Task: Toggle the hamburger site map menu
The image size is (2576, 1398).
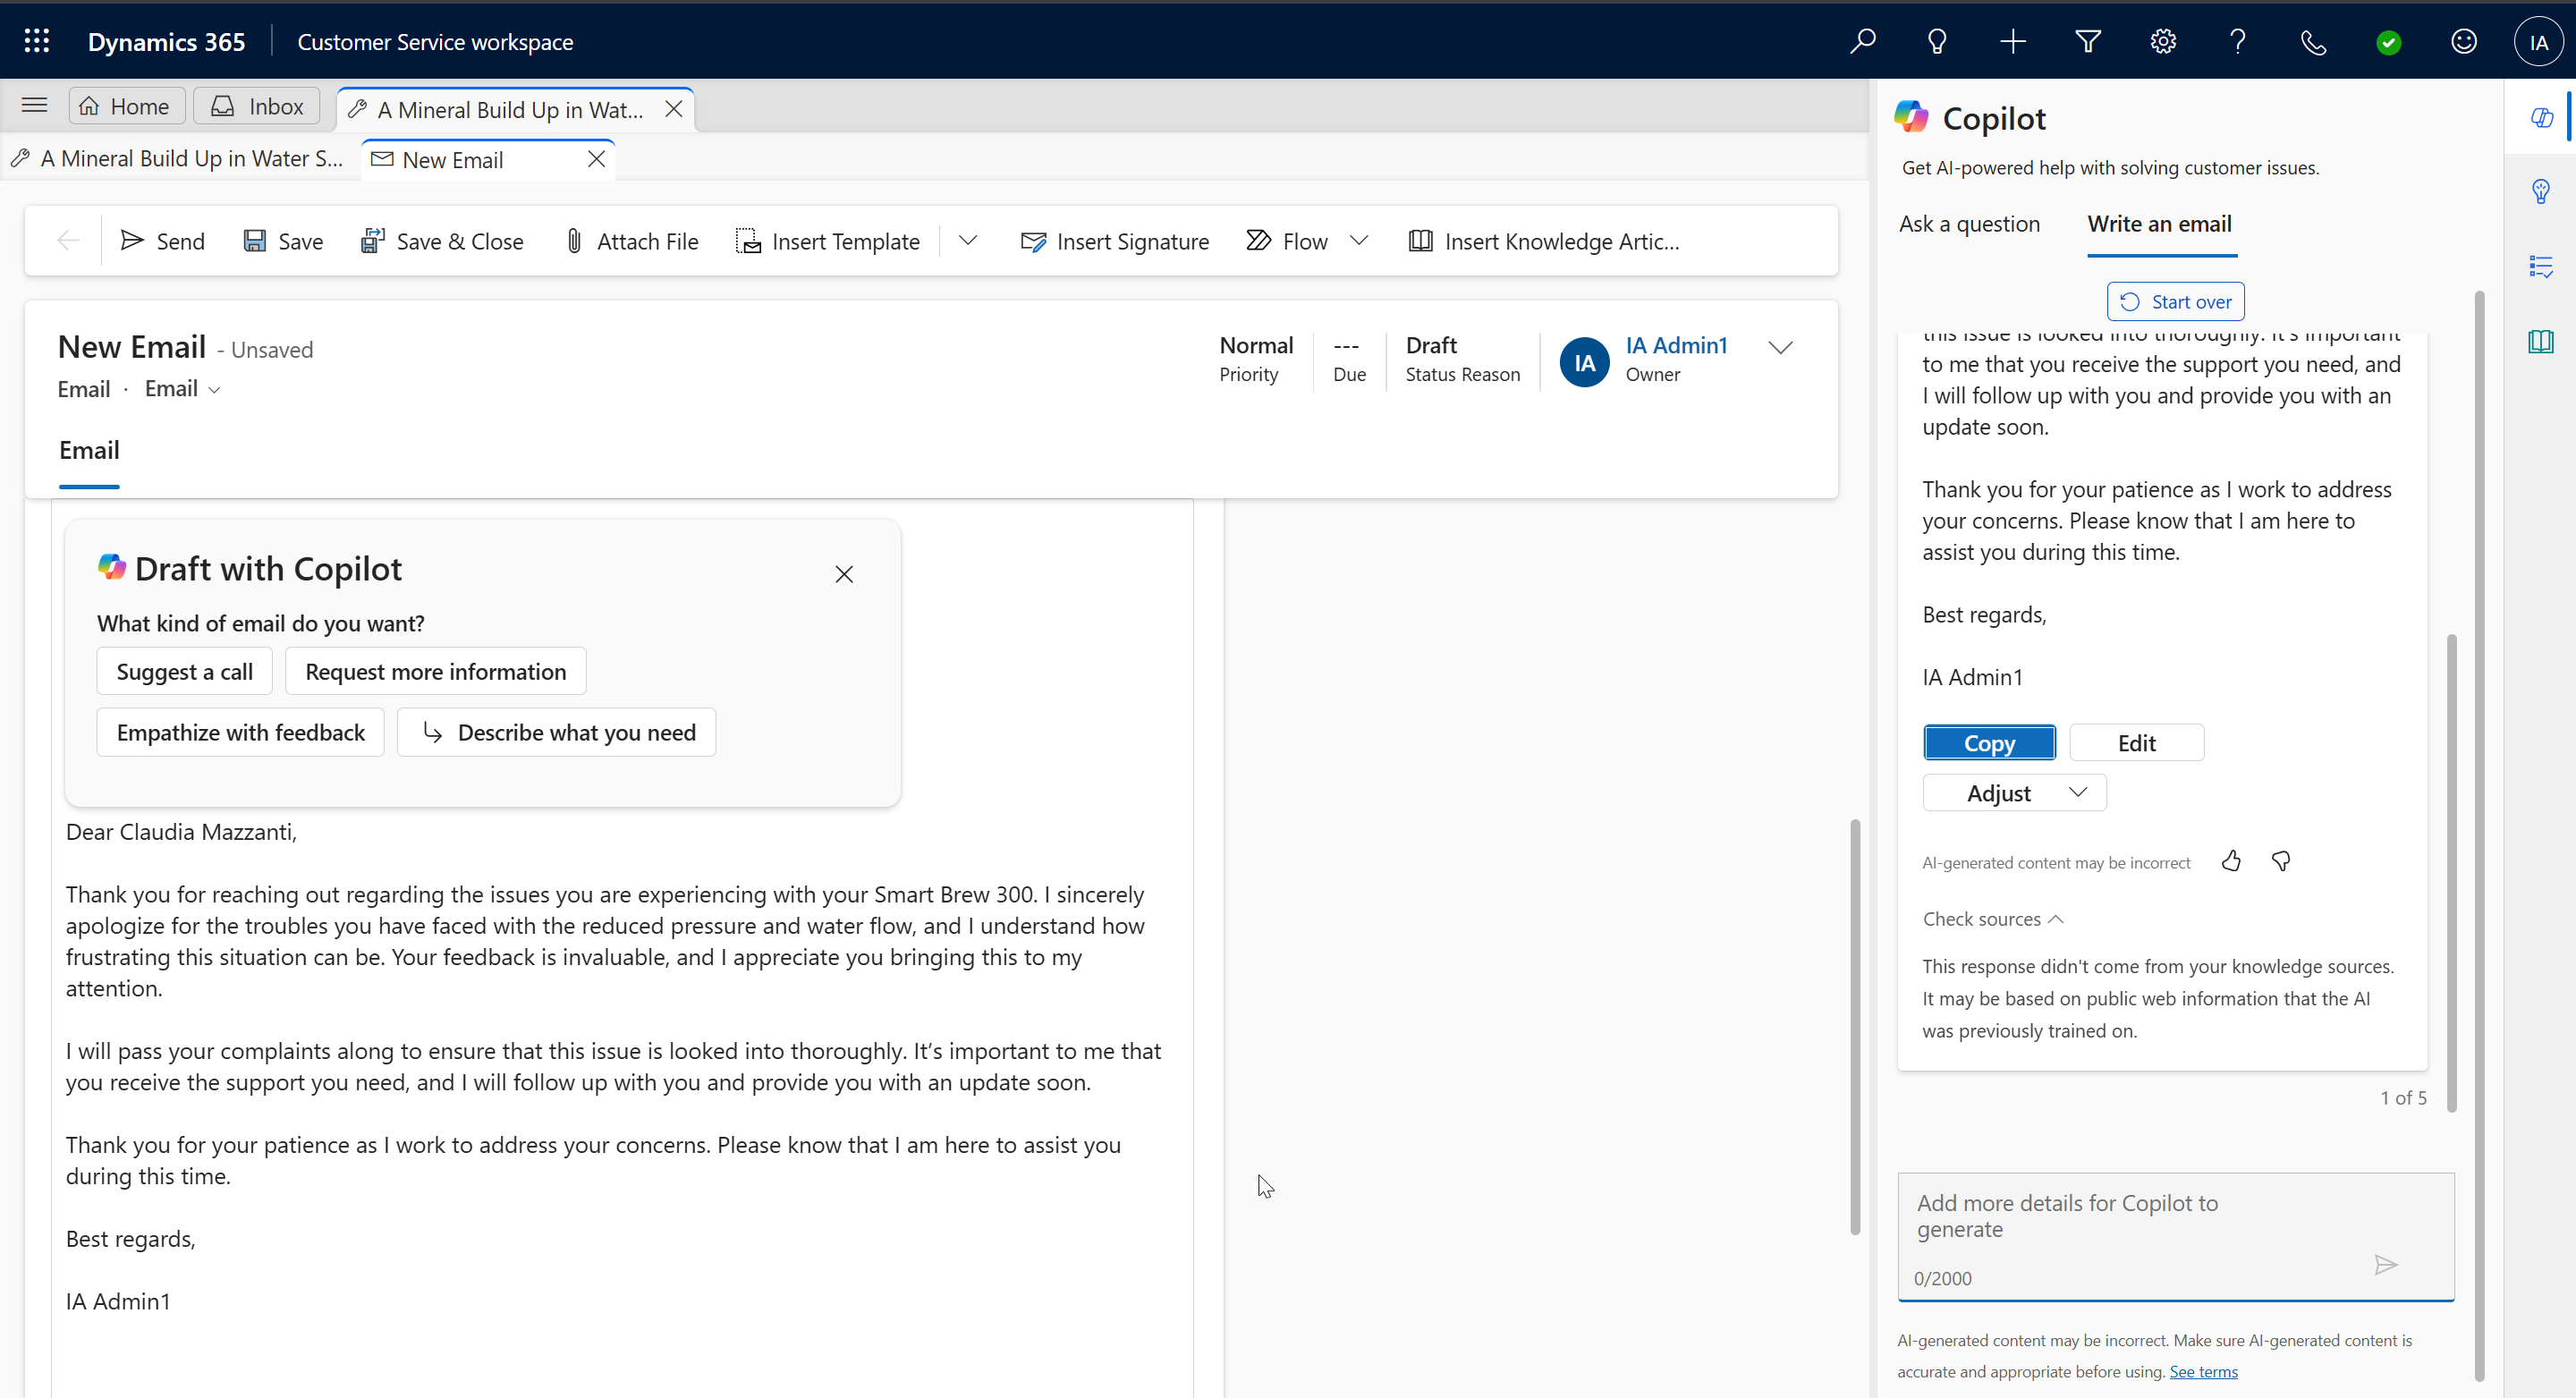Action: (35, 105)
